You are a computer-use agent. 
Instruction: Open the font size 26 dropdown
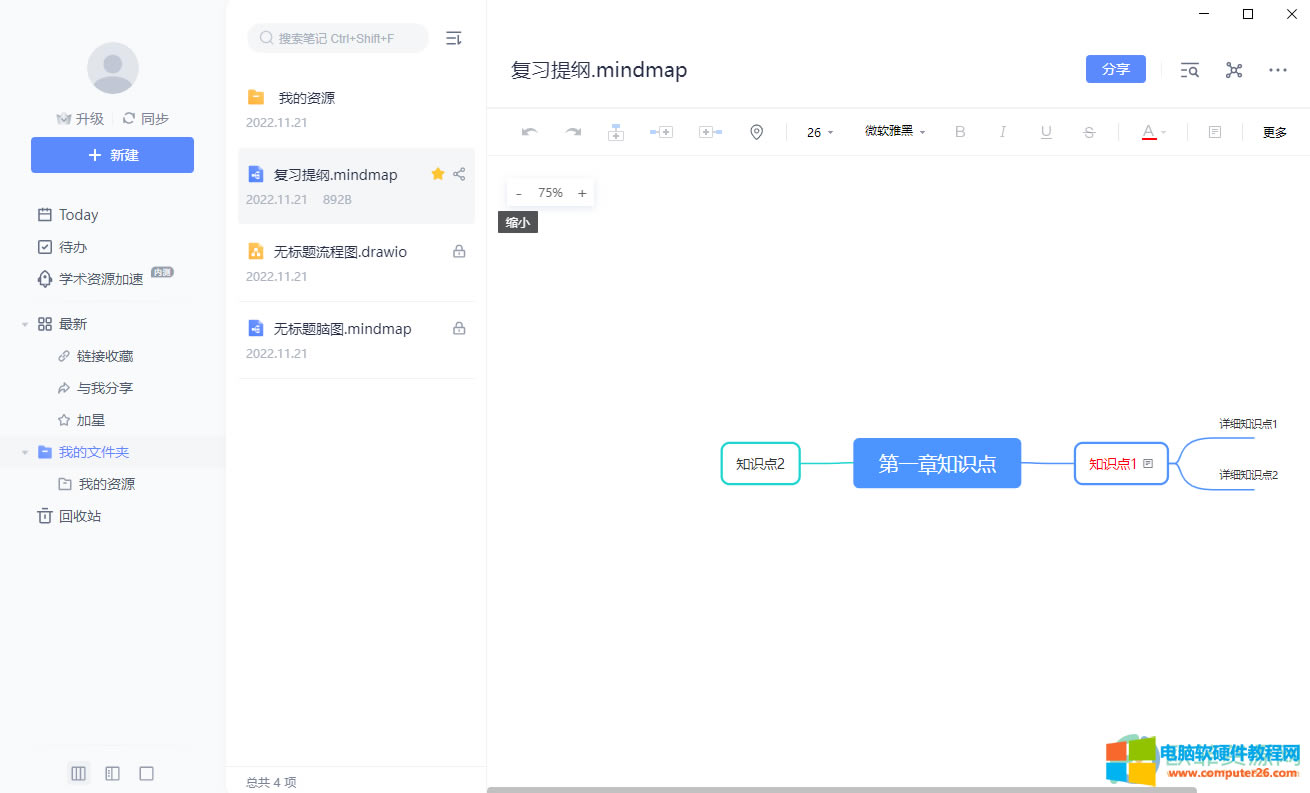pyautogui.click(x=819, y=132)
